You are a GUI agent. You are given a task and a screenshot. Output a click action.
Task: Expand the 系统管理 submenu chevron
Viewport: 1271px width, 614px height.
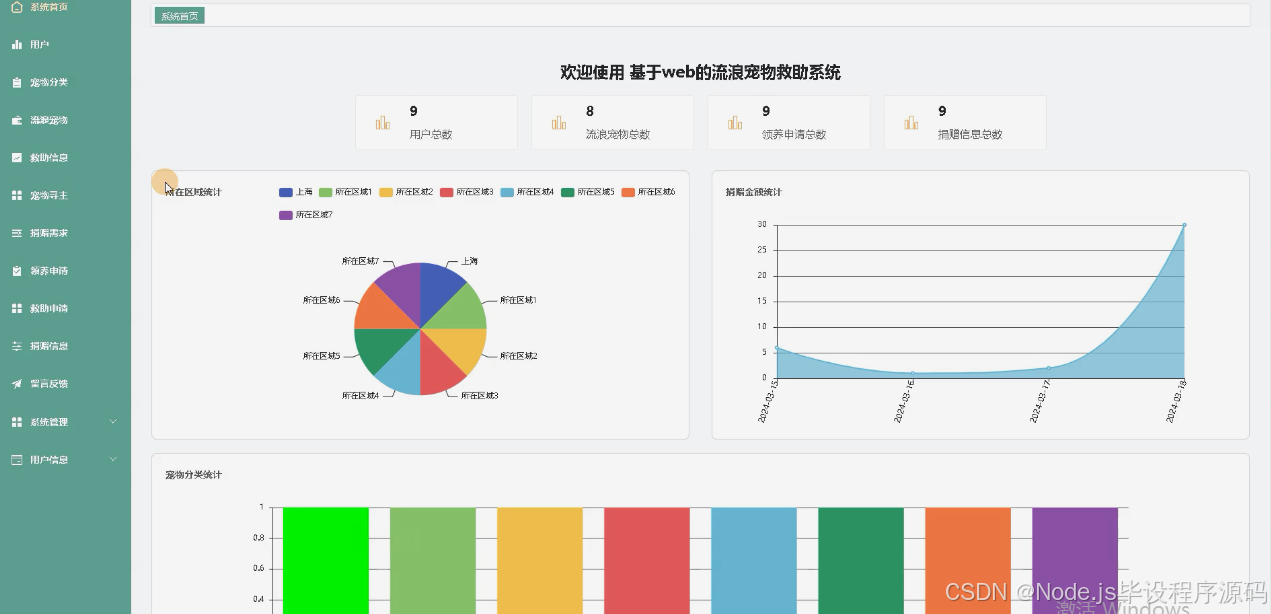(113, 422)
